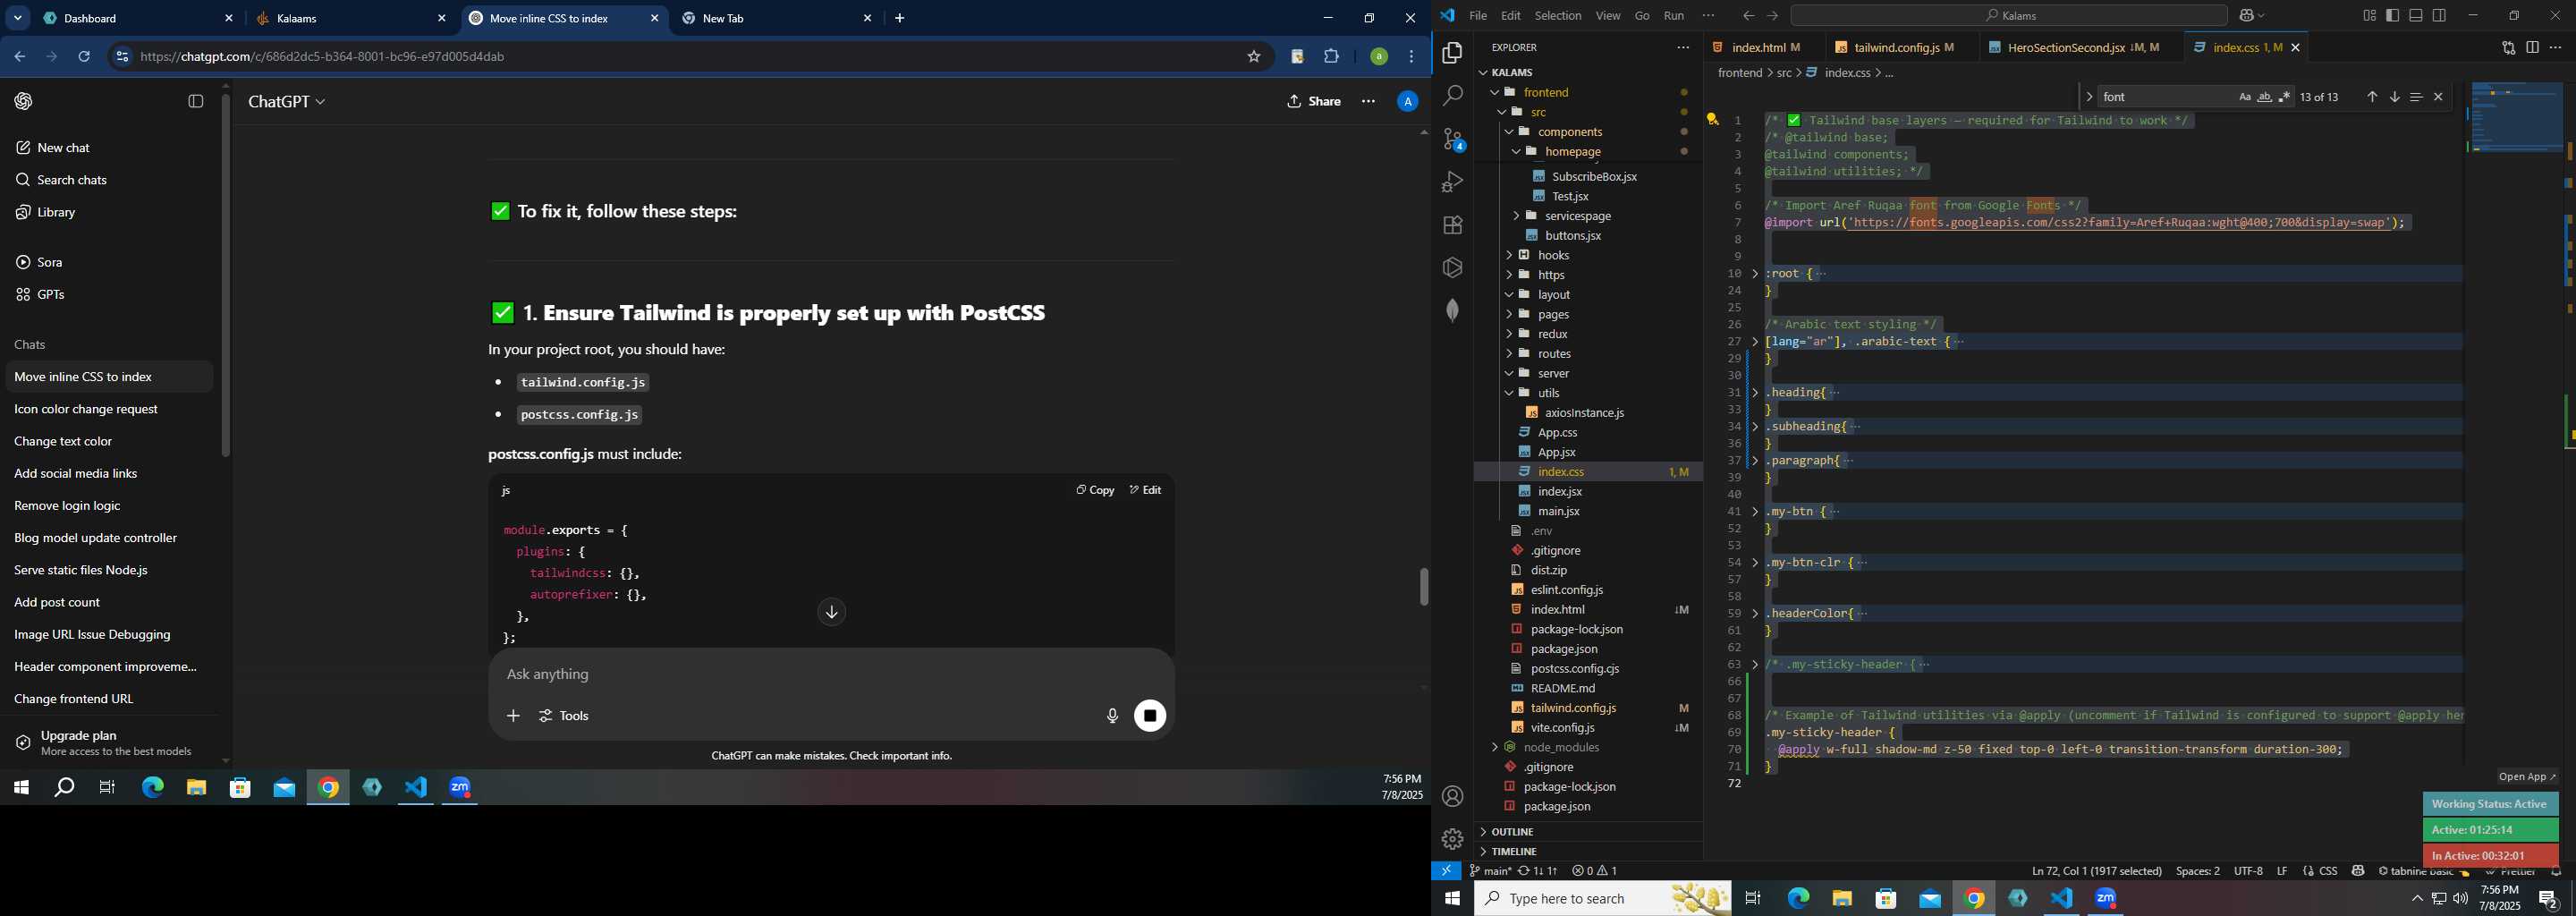Click the Share button in ChatGPT
The image size is (2576, 916).
1314,101
